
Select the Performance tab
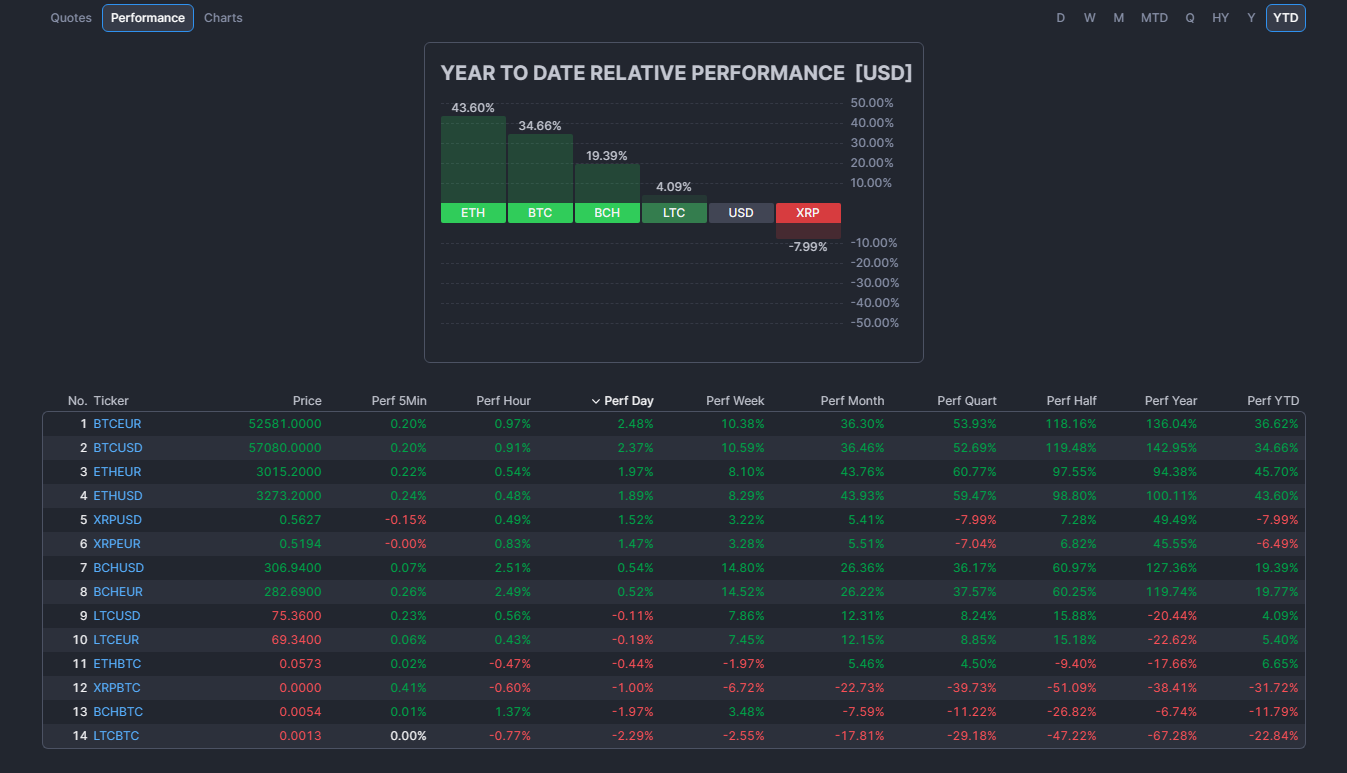[148, 18]
